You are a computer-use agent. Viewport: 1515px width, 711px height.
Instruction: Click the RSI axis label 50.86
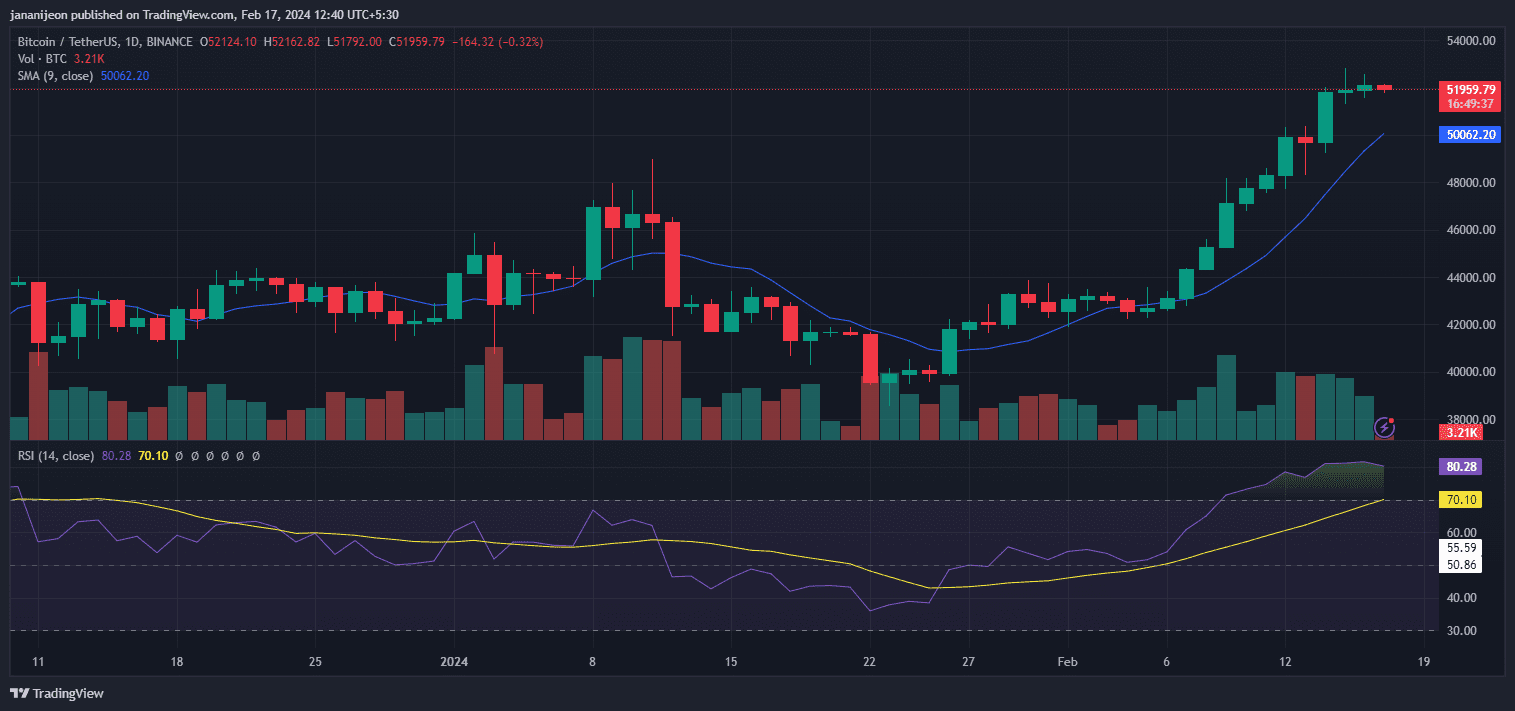point(1462,565)
